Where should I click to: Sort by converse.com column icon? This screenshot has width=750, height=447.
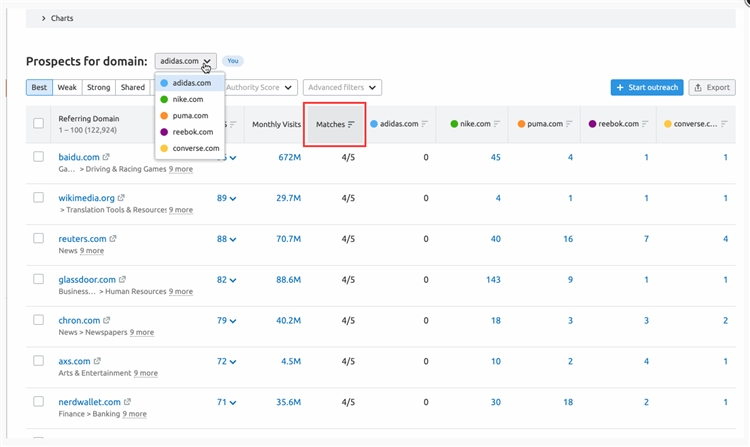pyautogui.click(x=724, y=124)
